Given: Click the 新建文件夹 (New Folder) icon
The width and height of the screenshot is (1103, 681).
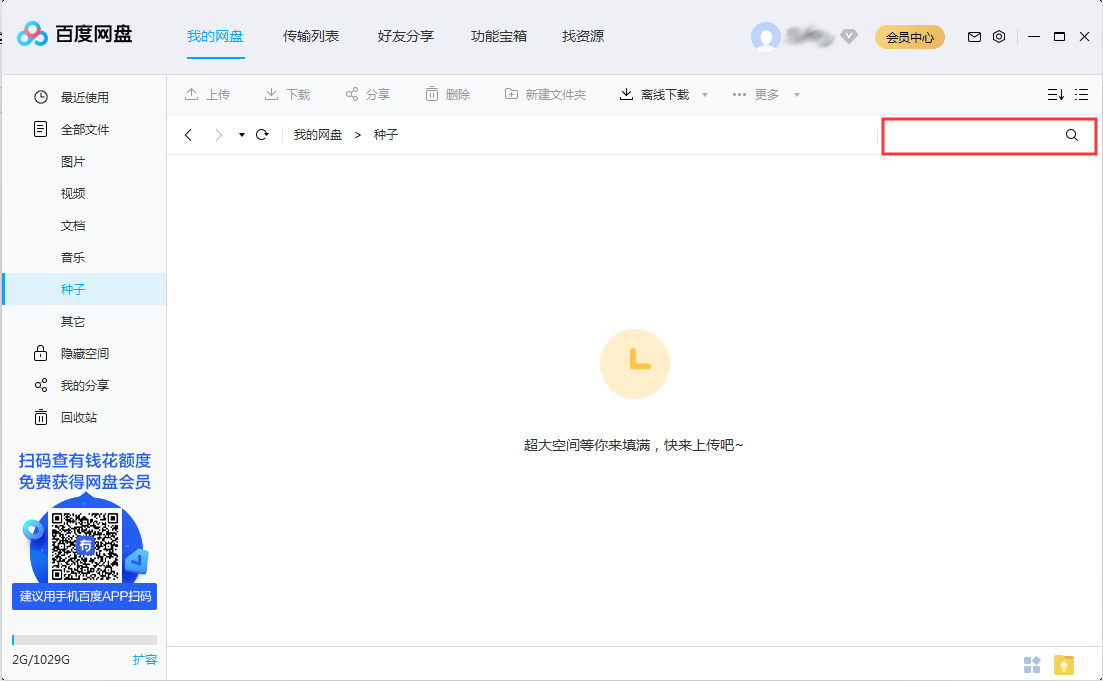Looking at the screenshot, I should coord(510,93).
